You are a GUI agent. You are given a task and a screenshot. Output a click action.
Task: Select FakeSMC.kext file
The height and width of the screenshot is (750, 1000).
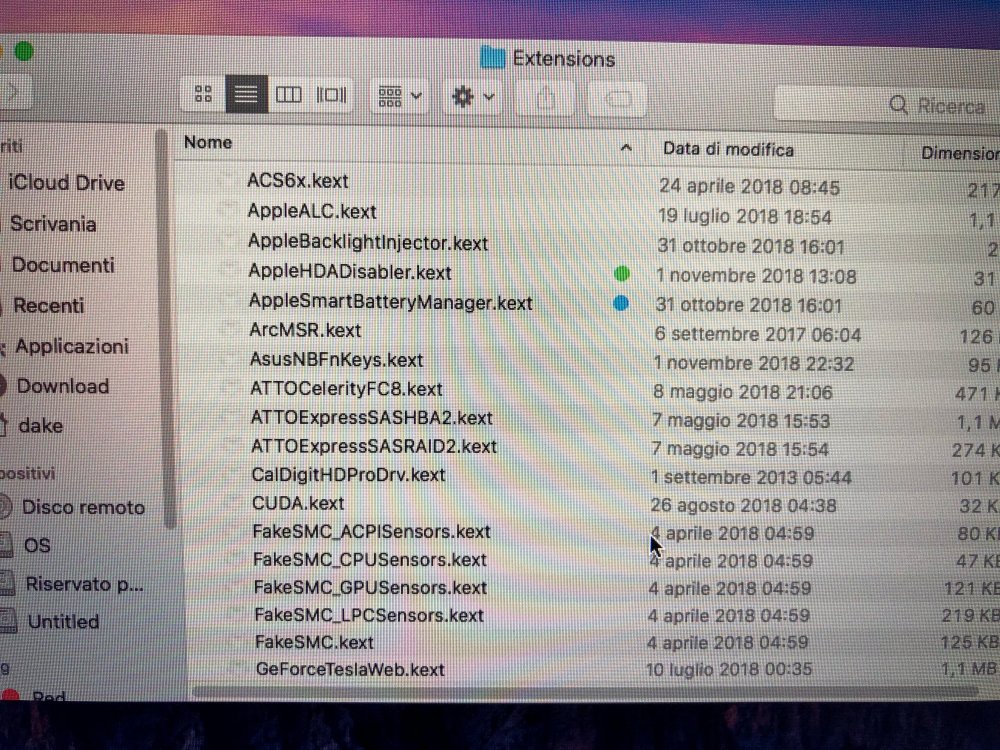314,642
